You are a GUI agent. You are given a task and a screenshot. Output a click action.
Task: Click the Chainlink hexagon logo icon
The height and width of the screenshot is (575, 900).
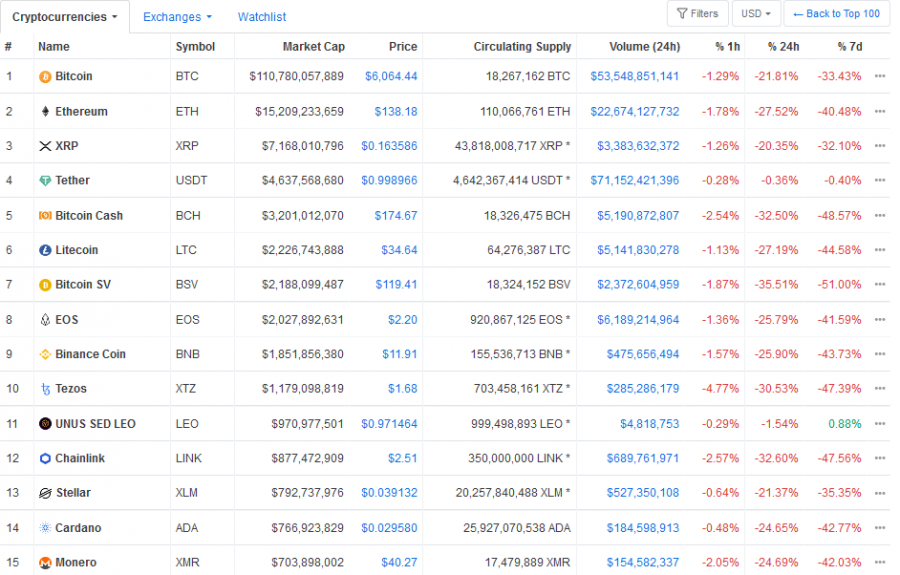pos(45,459)
